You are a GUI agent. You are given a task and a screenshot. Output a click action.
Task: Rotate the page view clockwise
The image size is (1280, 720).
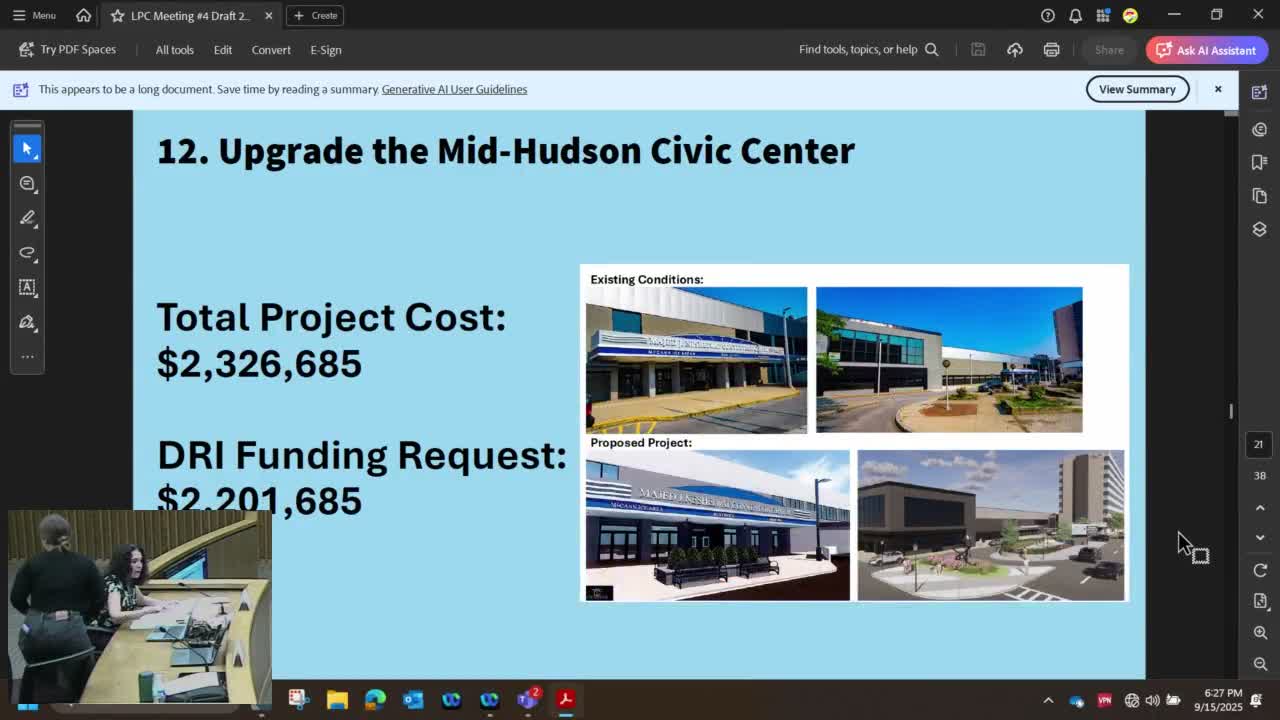coord(1260,570)
